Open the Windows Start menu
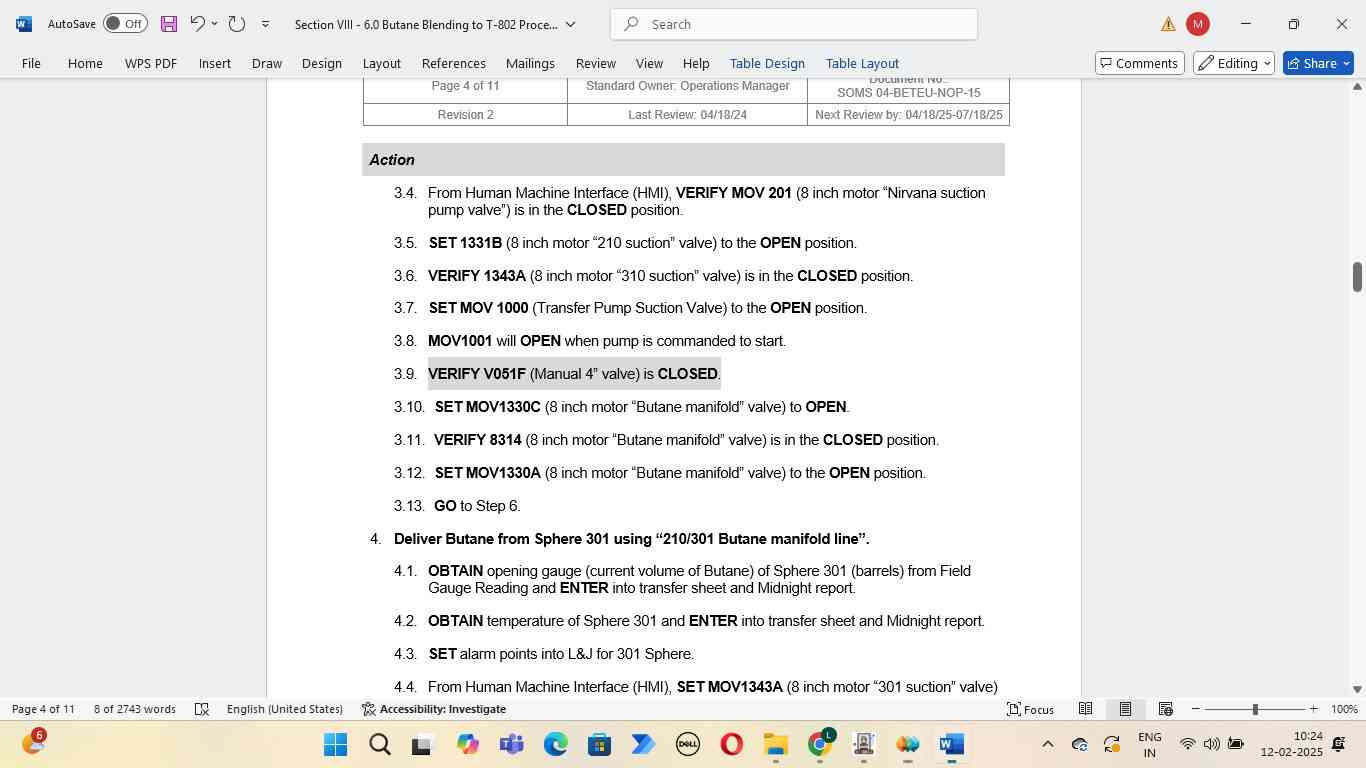Screen dimensions: 1366x768 (x=336, y=745)
